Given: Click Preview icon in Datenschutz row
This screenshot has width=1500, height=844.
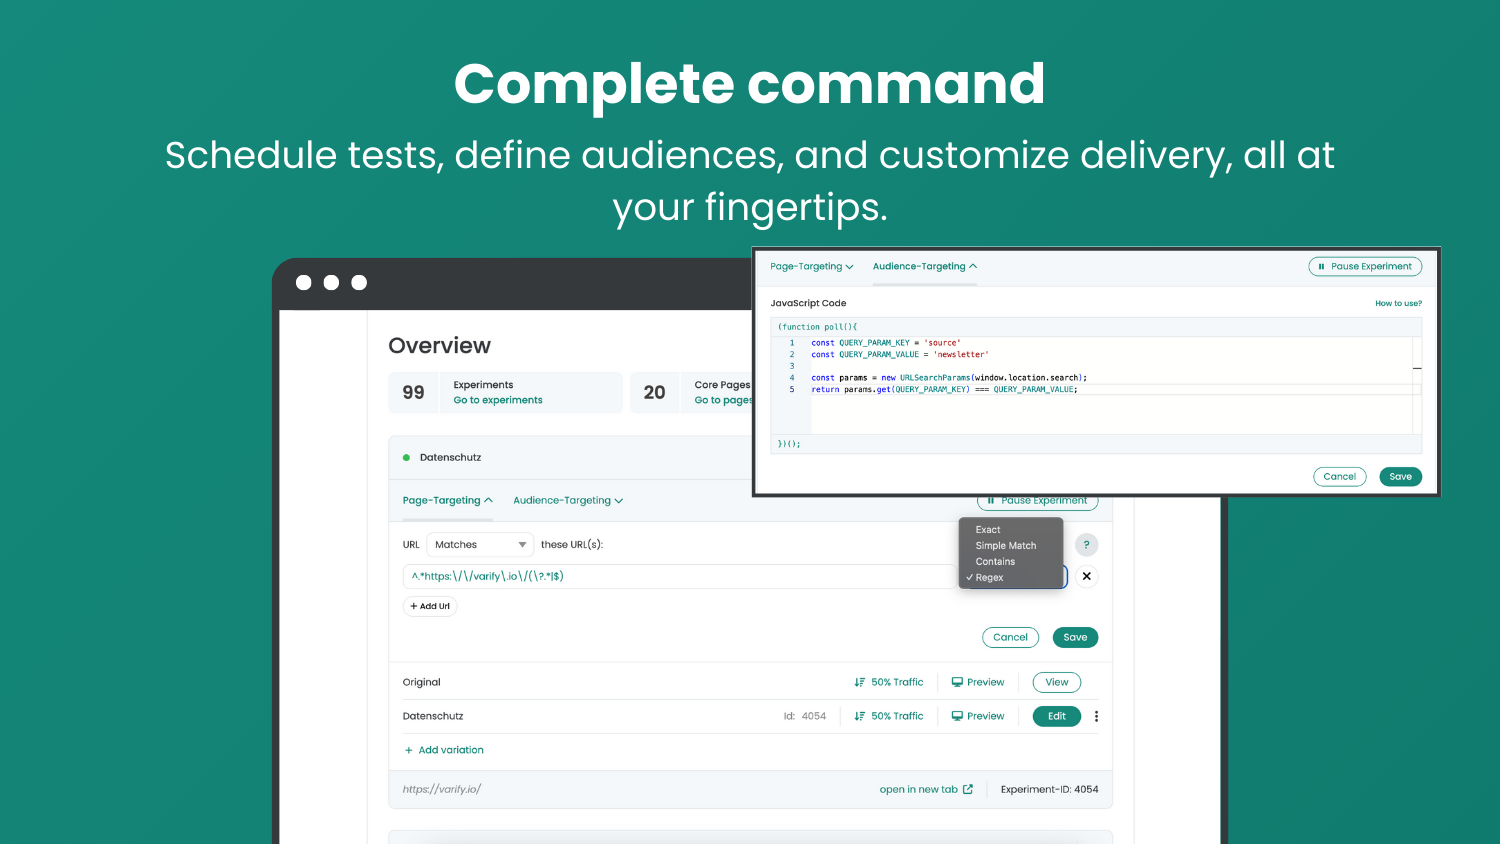Looking at the screenshot, I should [x=957, y=716].
